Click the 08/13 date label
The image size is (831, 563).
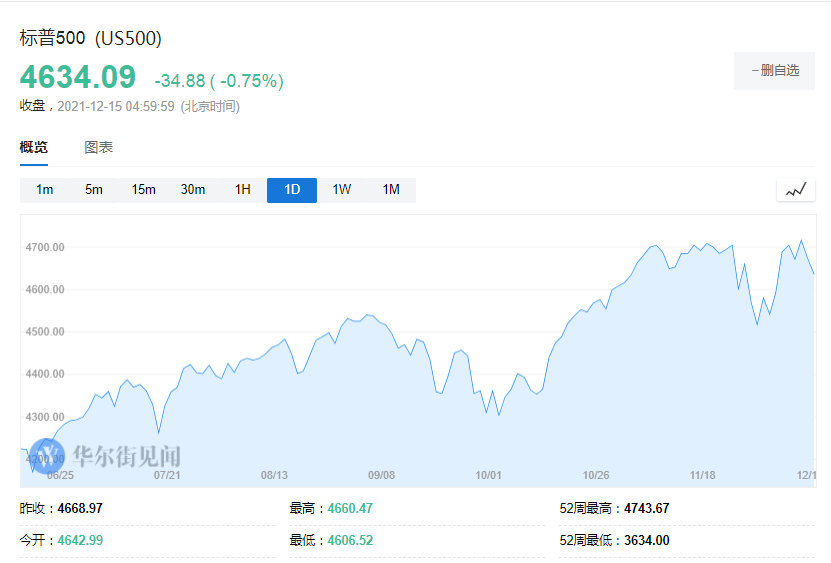coord(274,476)
